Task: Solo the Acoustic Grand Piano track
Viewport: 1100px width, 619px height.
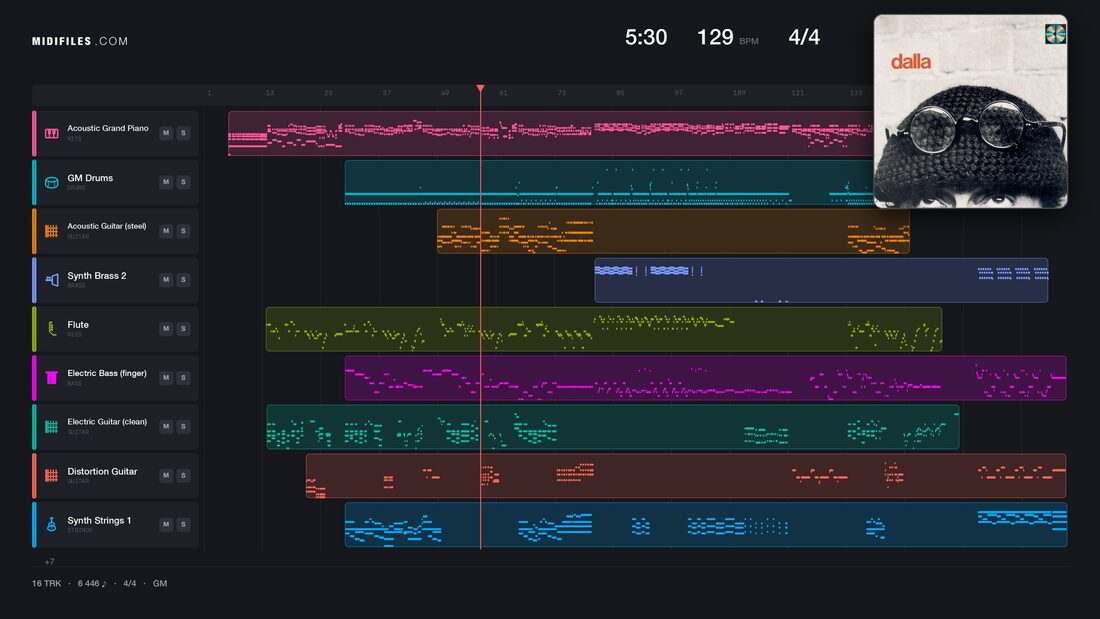Action: (183, 133)
